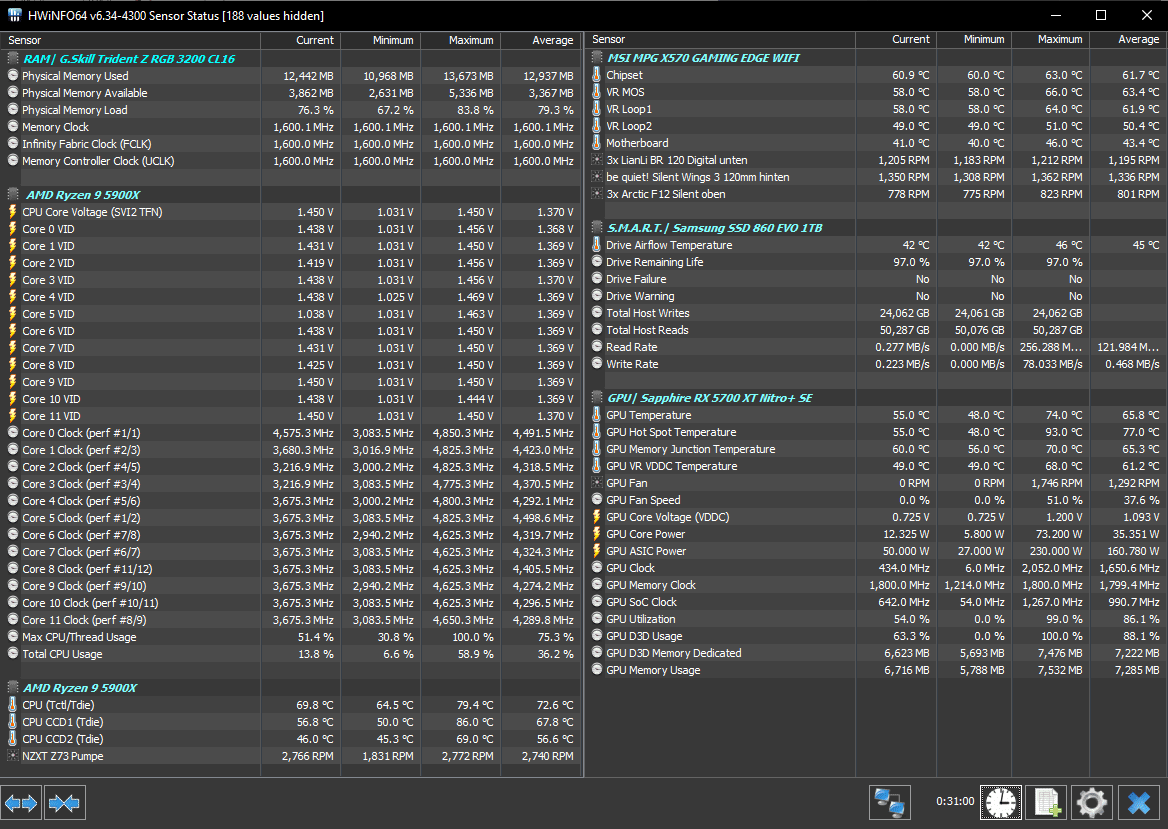Click the HWiNFO64 title bar app icon
The width and height of the screenshot is (1168, 829).
pyautogui.click(x=14, y=15)
